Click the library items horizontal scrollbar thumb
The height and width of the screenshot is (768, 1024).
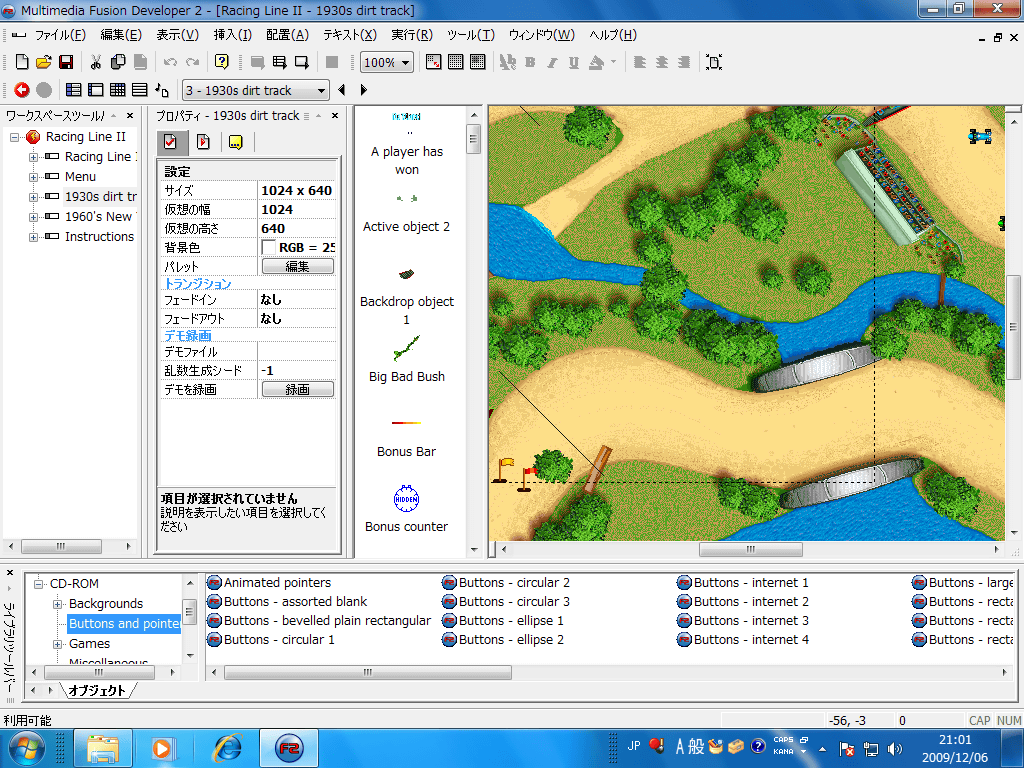coord(368,672)
